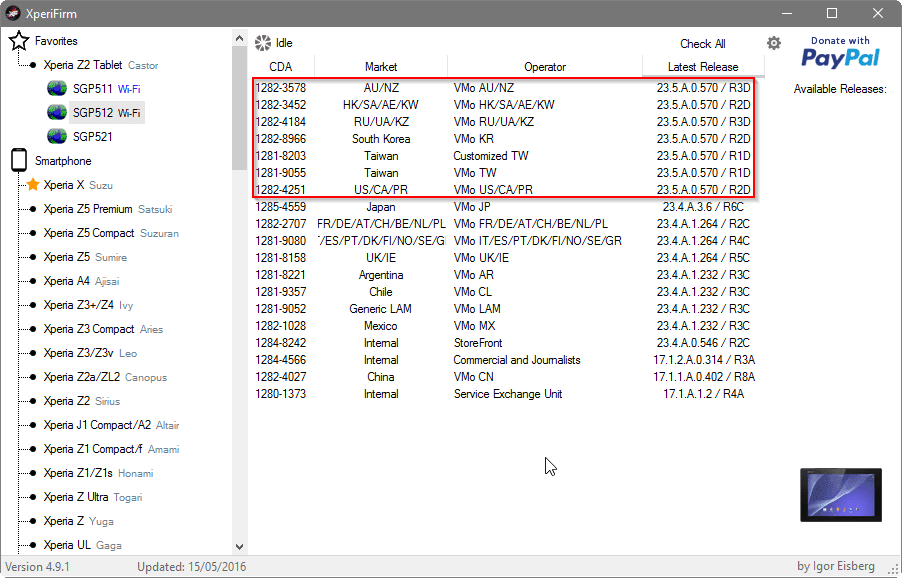This screenshot has height=578, width=902.
Task: Click the XperiFirm app icon in title bar
Action: (13, 13)
